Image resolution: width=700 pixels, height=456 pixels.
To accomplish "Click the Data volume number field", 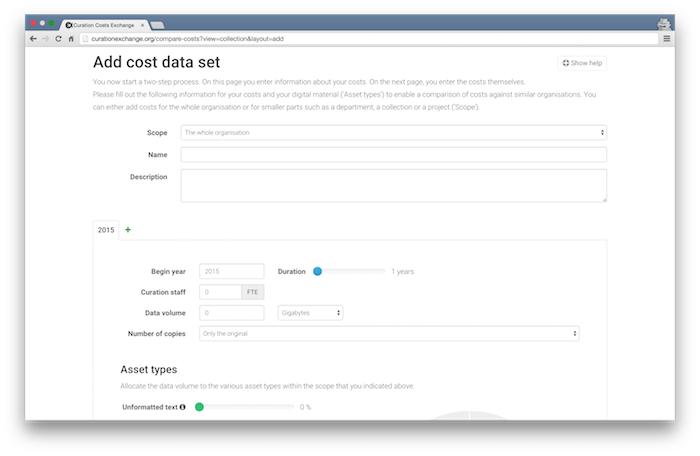I will coord(232,313).
